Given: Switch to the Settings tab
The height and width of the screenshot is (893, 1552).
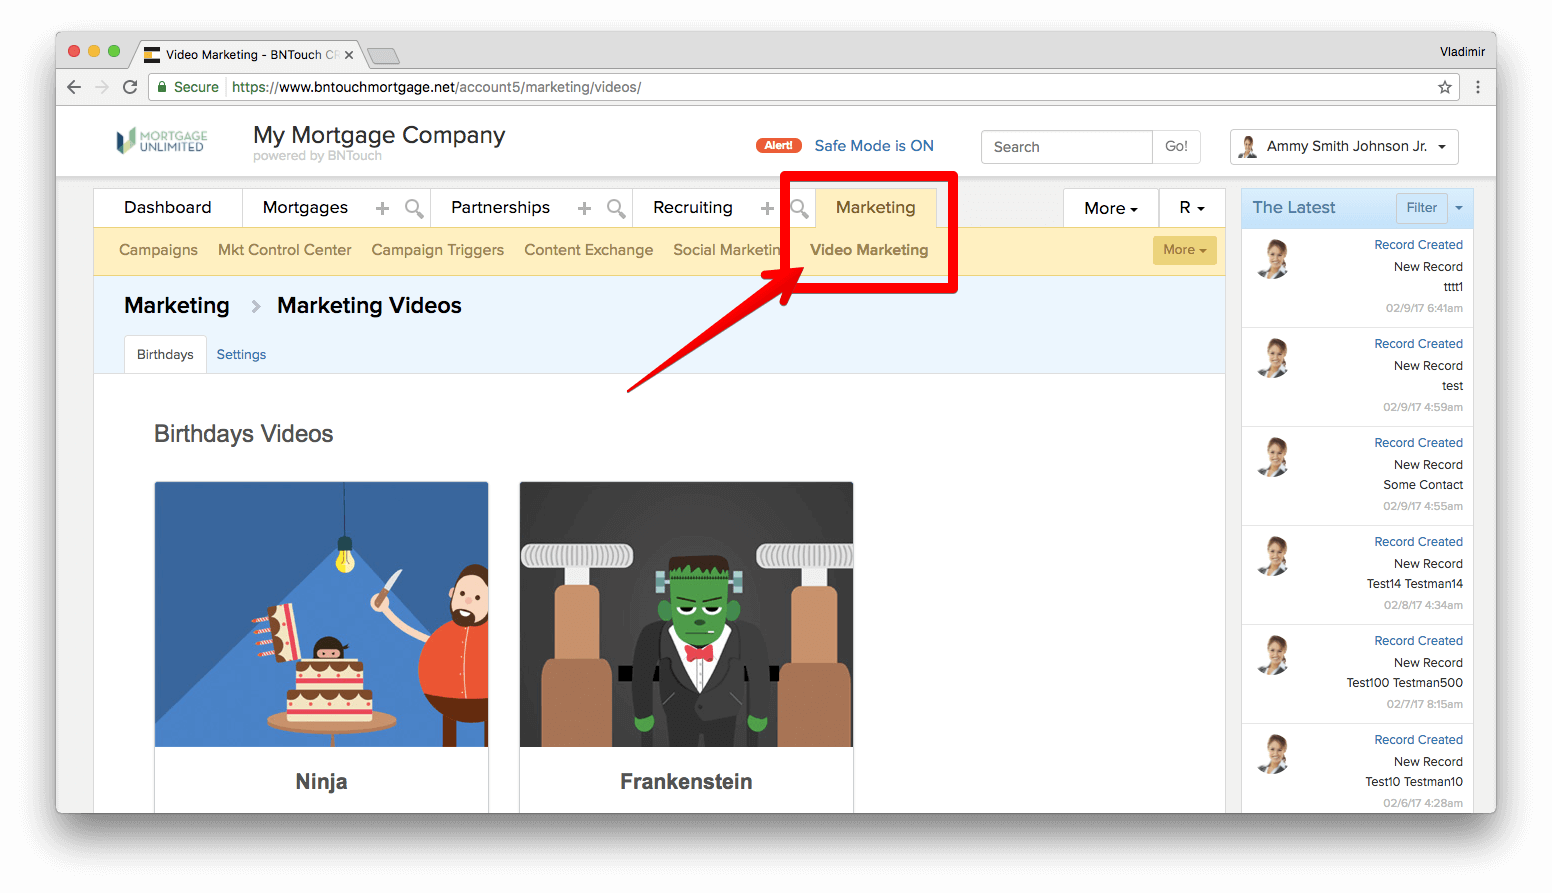Looking at the screenshot, I should pos(241,355).
